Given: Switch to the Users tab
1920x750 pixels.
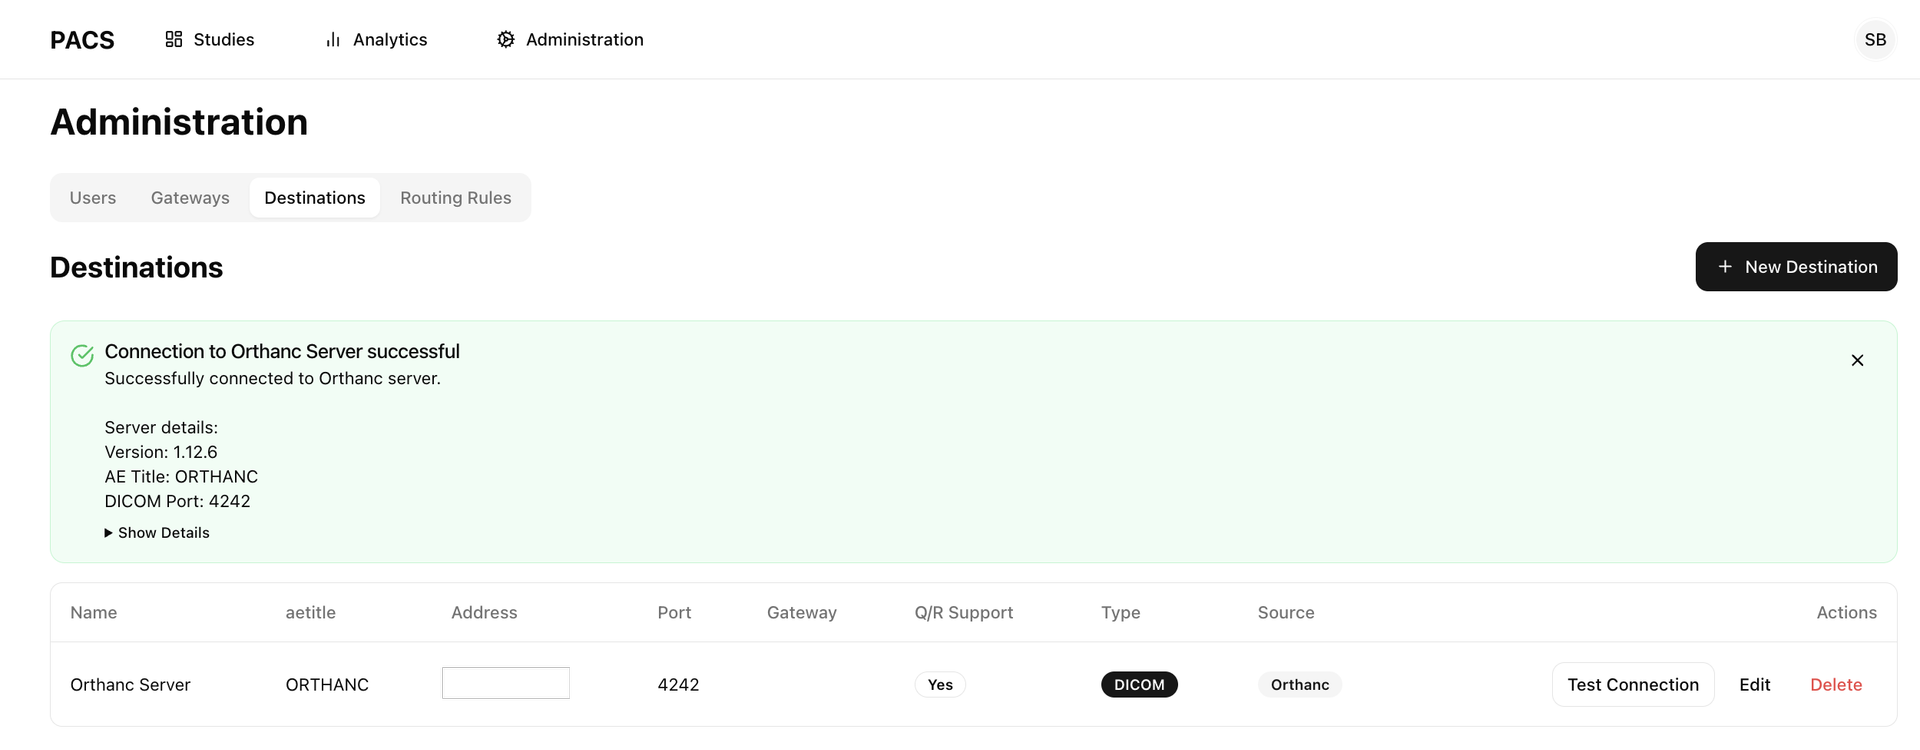Looking at the screenshot, I should tap(93, 198).
